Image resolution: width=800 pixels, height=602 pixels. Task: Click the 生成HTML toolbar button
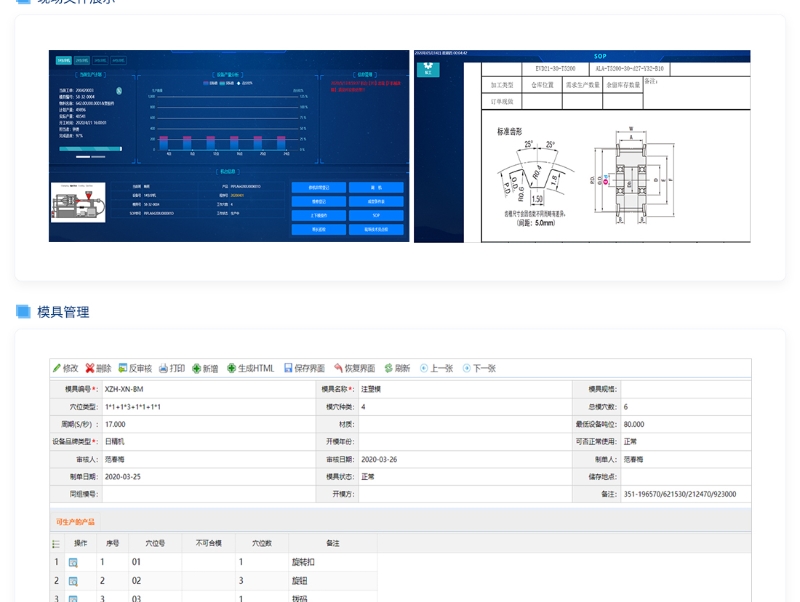pos(251,368)
